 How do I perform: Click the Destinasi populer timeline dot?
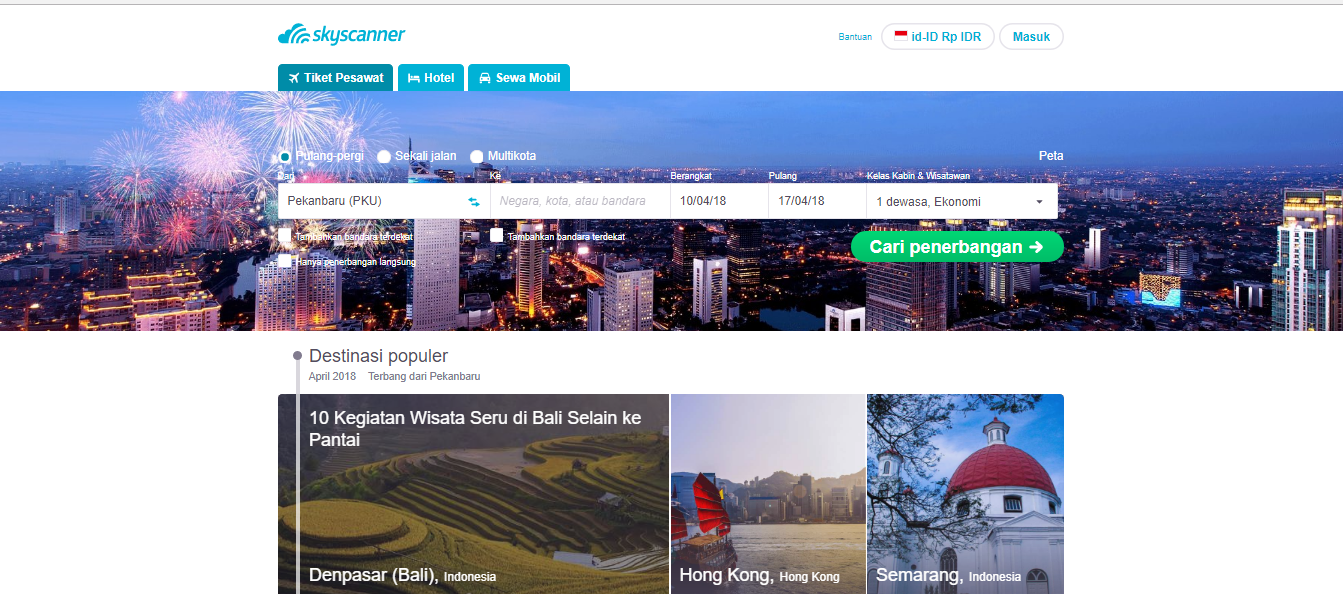click(297, 356)
